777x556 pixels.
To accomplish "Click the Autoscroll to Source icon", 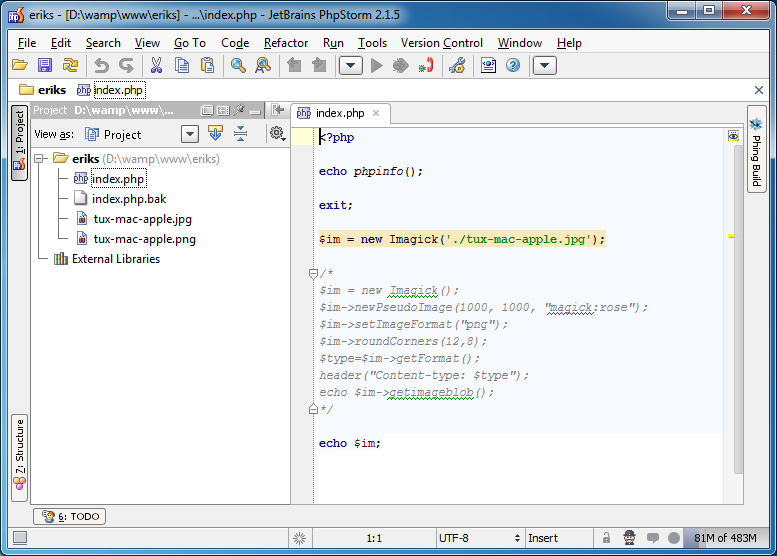I will point(216,133).
